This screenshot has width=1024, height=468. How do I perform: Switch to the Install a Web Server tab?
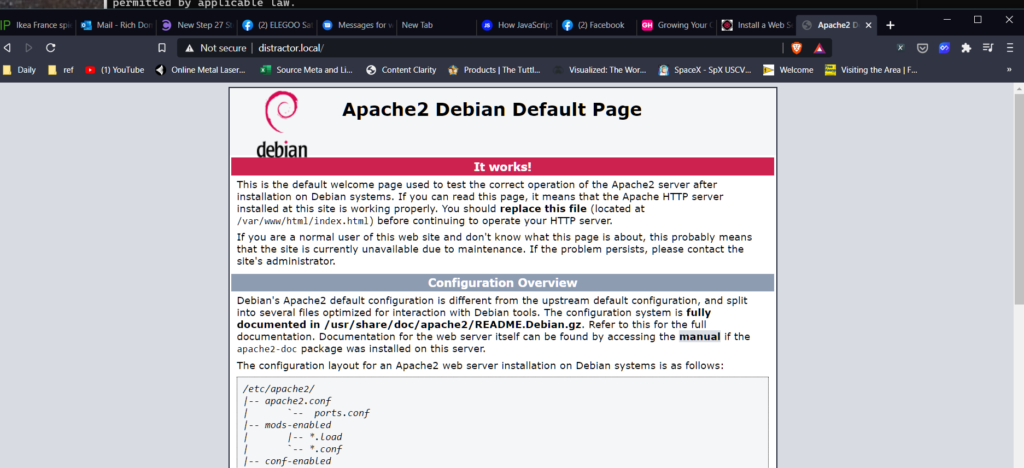[757, 25]
